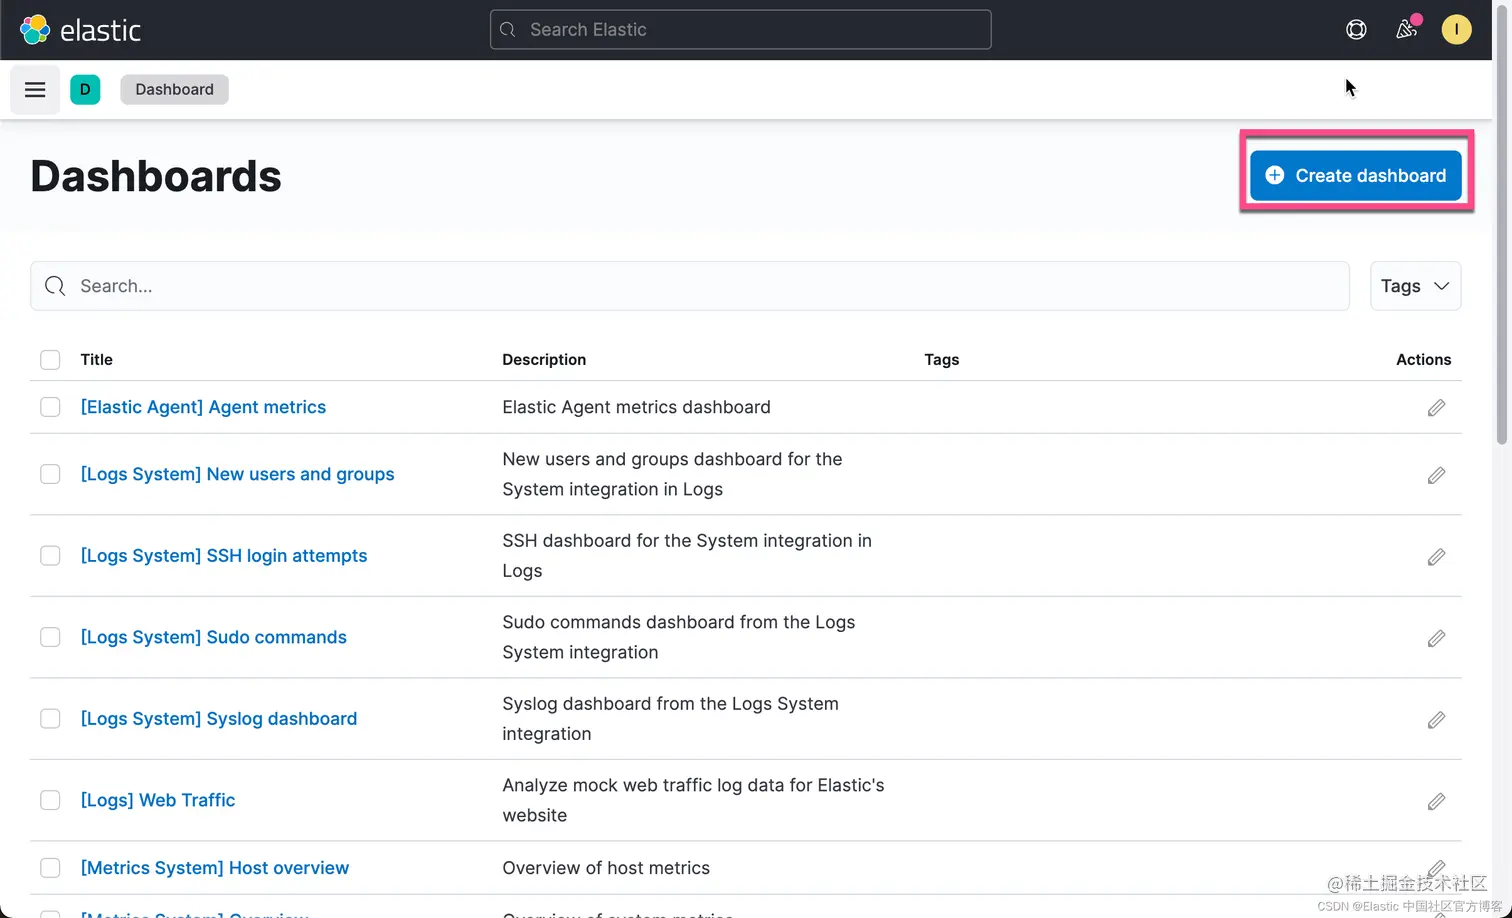The width and height of the screenshot is (1512, 918).
Task: Edit the Web Traffic dashboard pencil
Action: [x=1436, y=801]
